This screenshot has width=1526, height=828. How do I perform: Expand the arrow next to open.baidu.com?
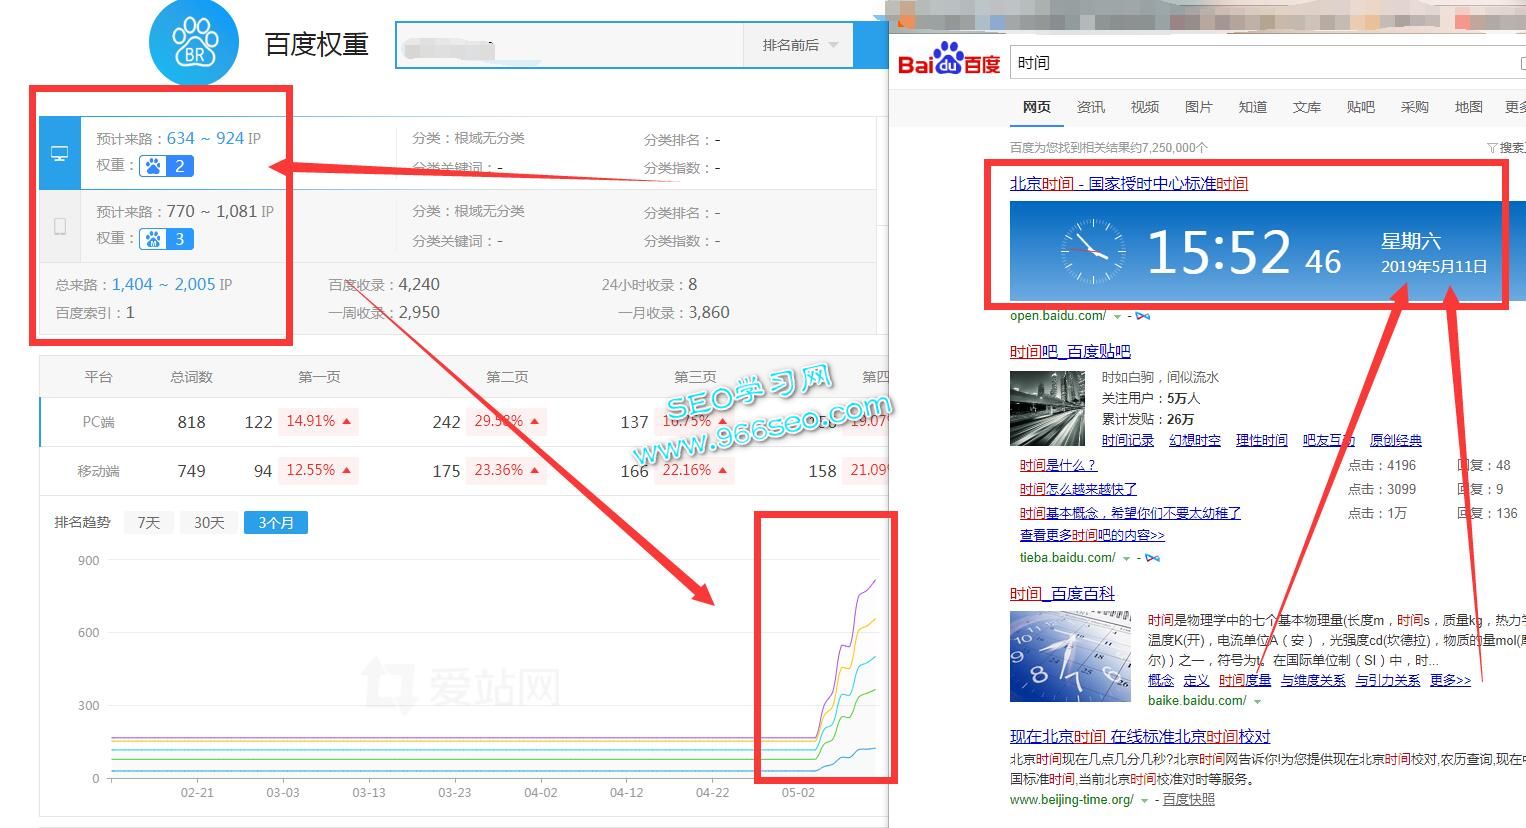(x=1117, y=317)
